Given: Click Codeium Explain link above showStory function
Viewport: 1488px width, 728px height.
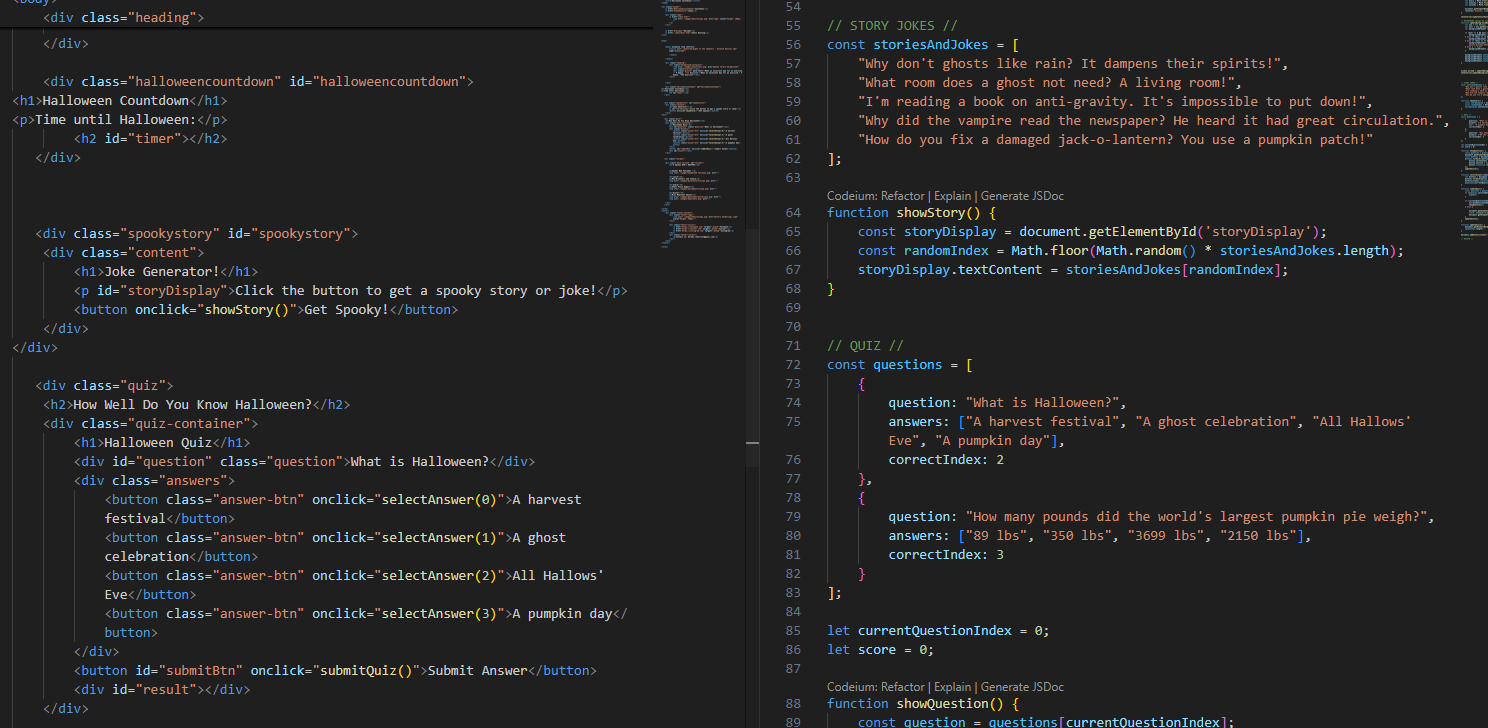Looking at the screenshot, I should 951,196.
